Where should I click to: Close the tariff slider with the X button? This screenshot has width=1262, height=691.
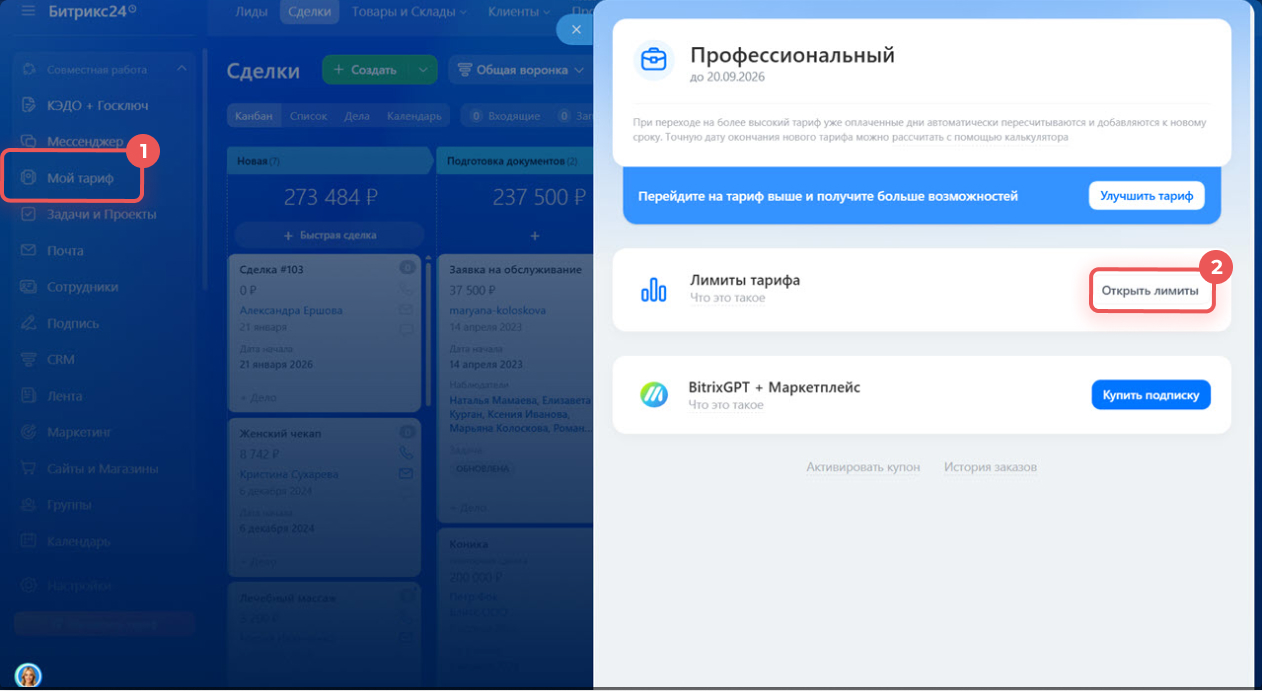click(x=575, y=30)
